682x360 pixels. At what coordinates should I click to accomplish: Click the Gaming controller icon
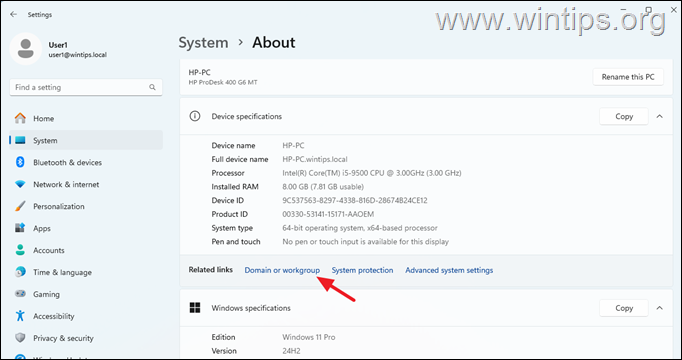click(20, 294)
